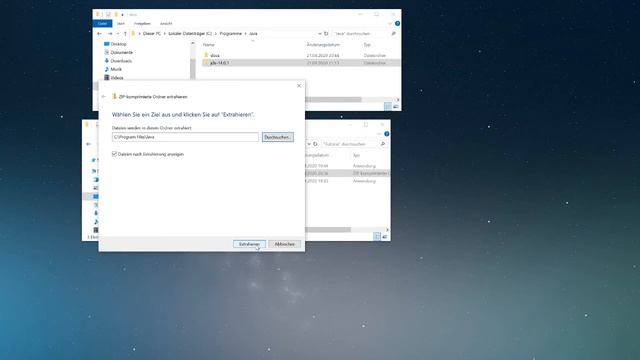
Task: Sort by the Änderungsdatum column header
Action: pos(323,44)
